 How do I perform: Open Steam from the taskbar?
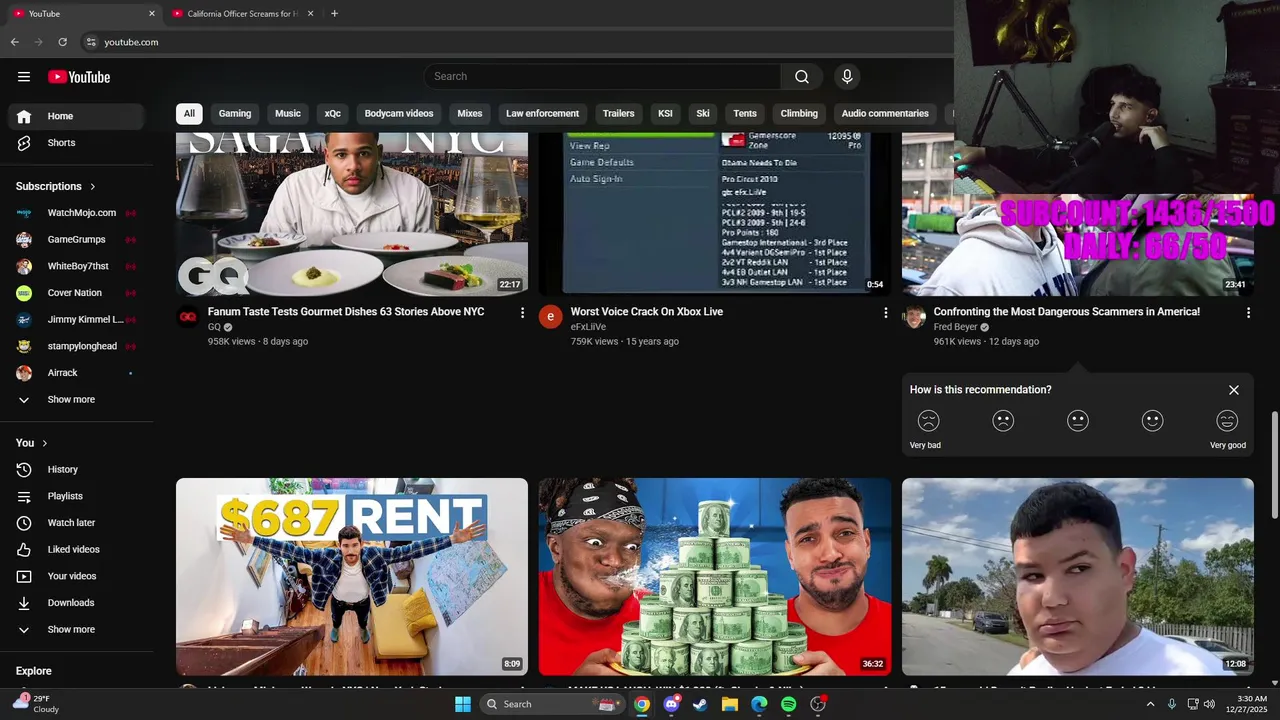tap(701, 704)
